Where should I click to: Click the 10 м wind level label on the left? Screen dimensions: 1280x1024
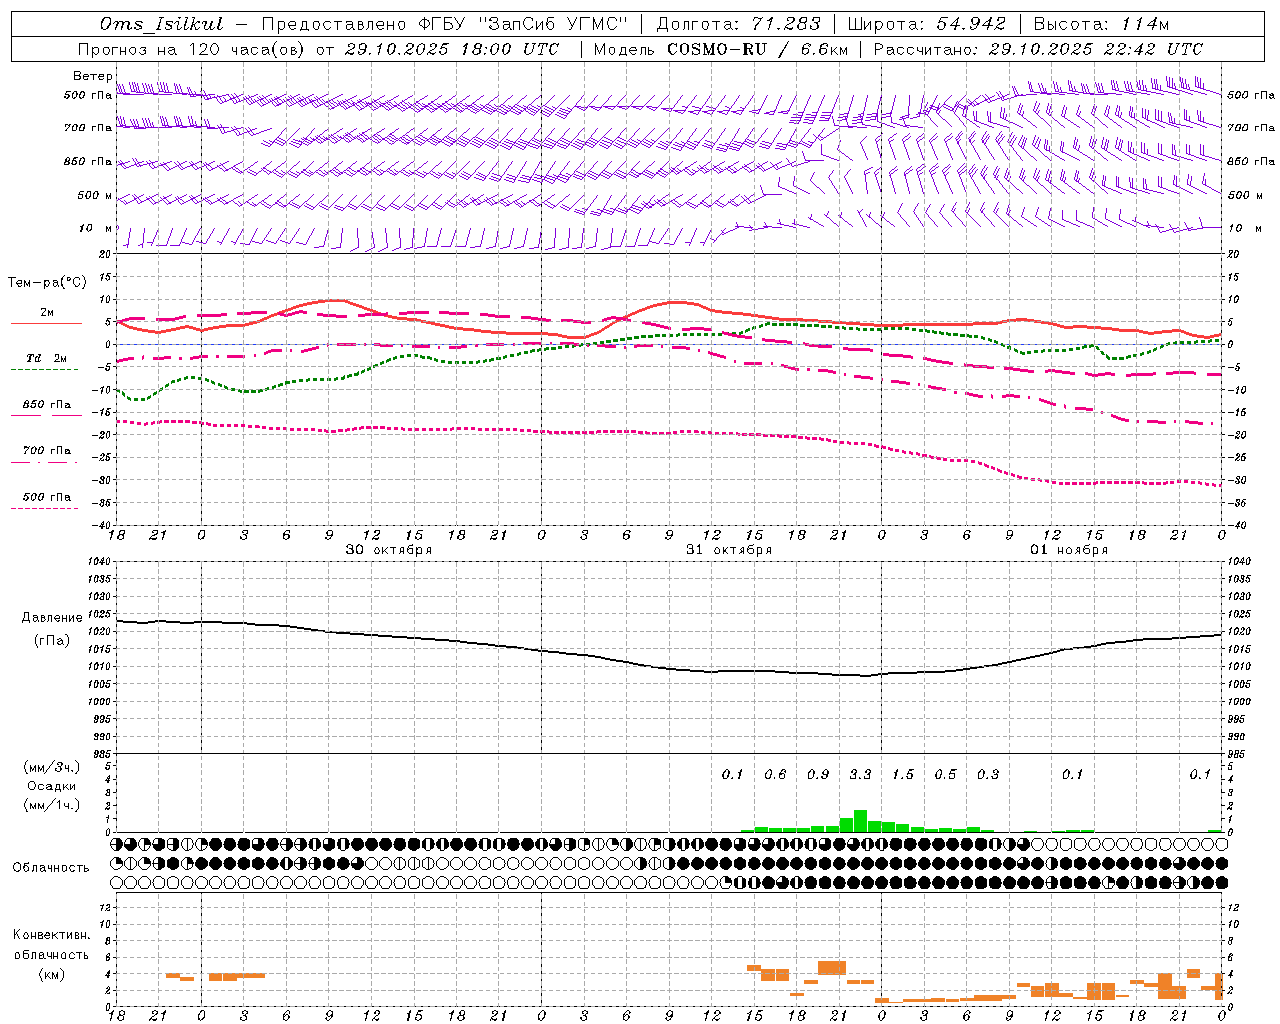[x=96, y=228]
